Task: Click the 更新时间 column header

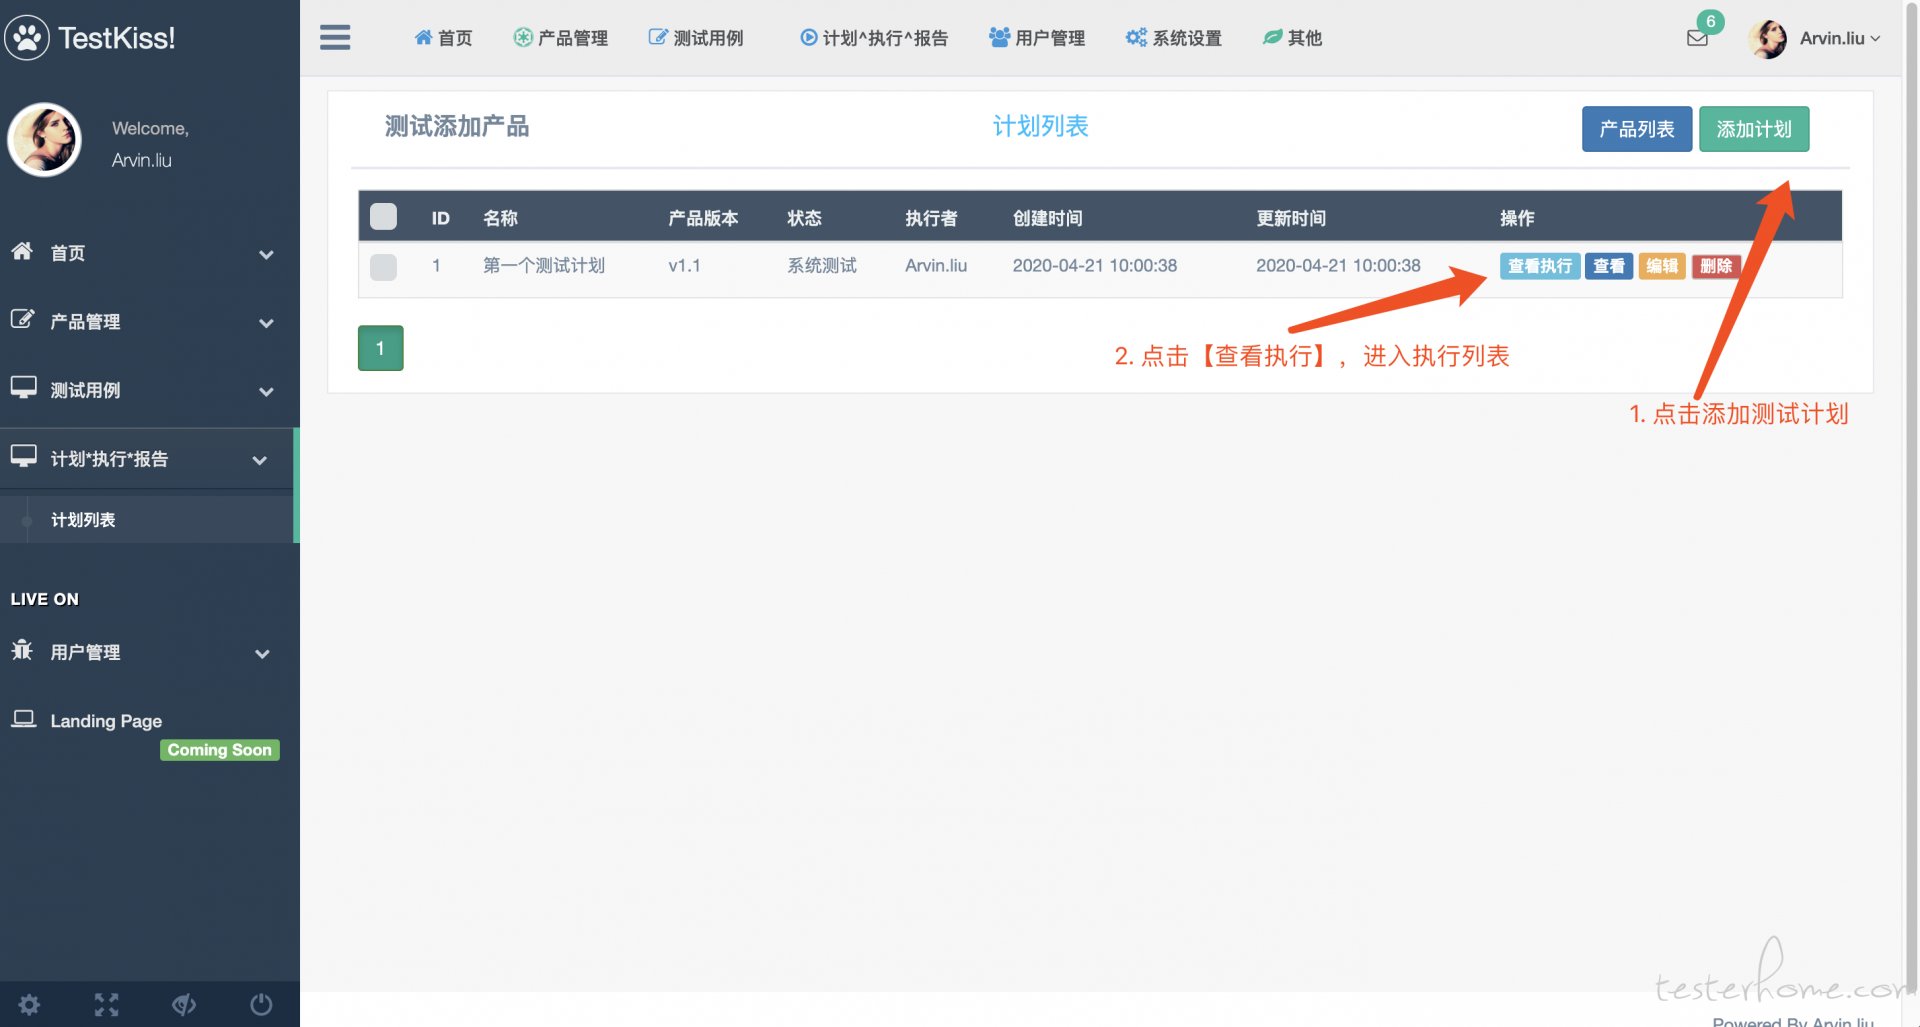Action: (1291, 218)
